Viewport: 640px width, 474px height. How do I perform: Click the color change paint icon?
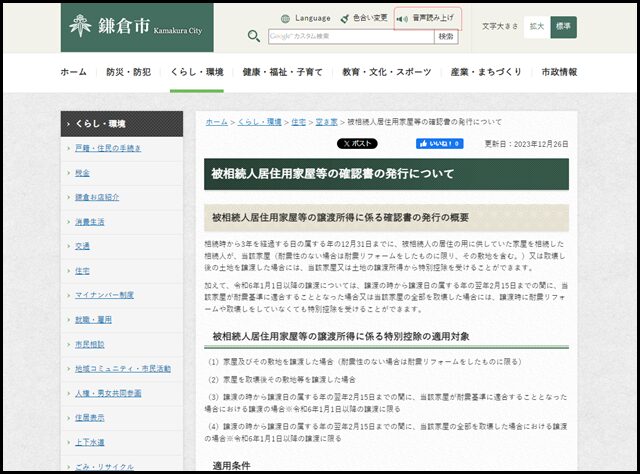point(345,18)
